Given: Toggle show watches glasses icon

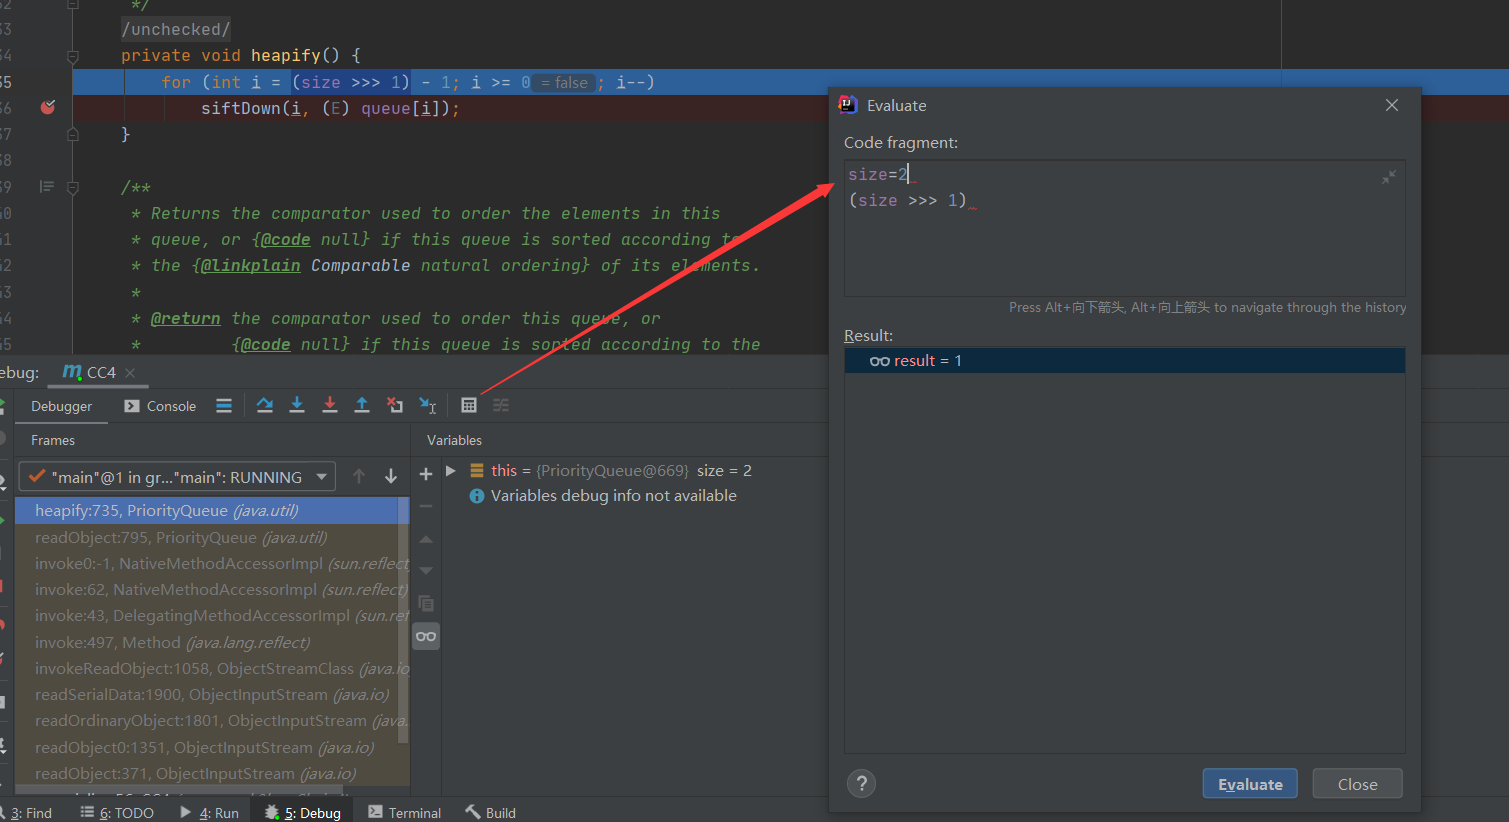Looking at the screenshot, I should pyautogui.click(x=426, y=636).
